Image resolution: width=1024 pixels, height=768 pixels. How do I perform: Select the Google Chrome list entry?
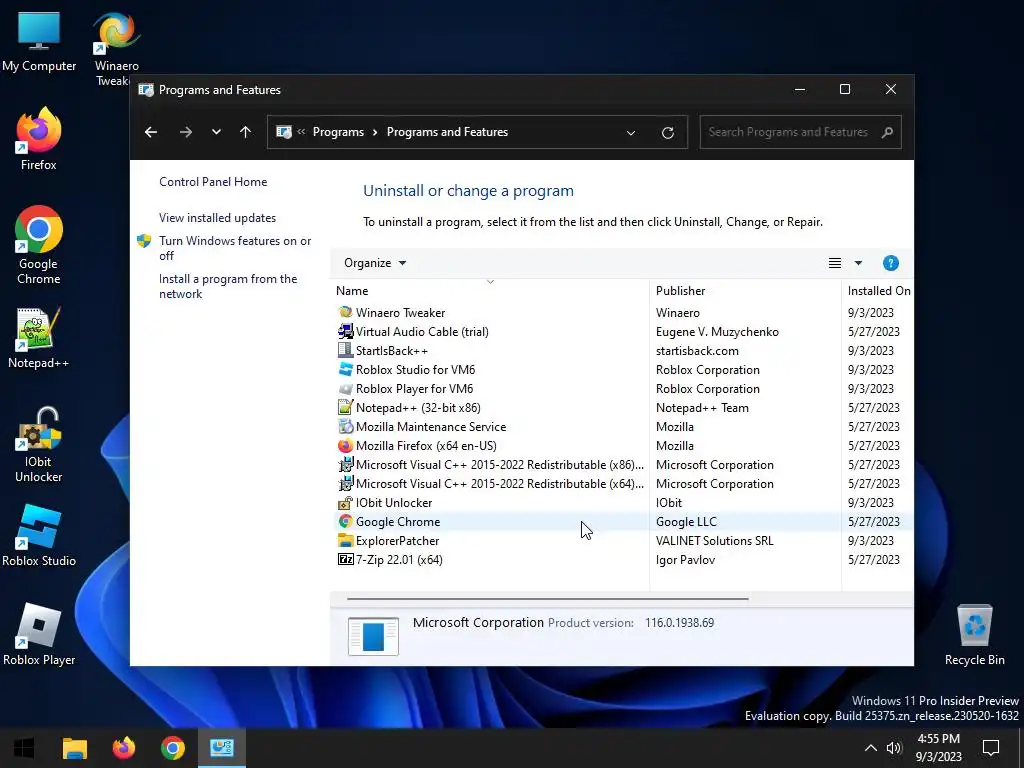tap(621, 521)
